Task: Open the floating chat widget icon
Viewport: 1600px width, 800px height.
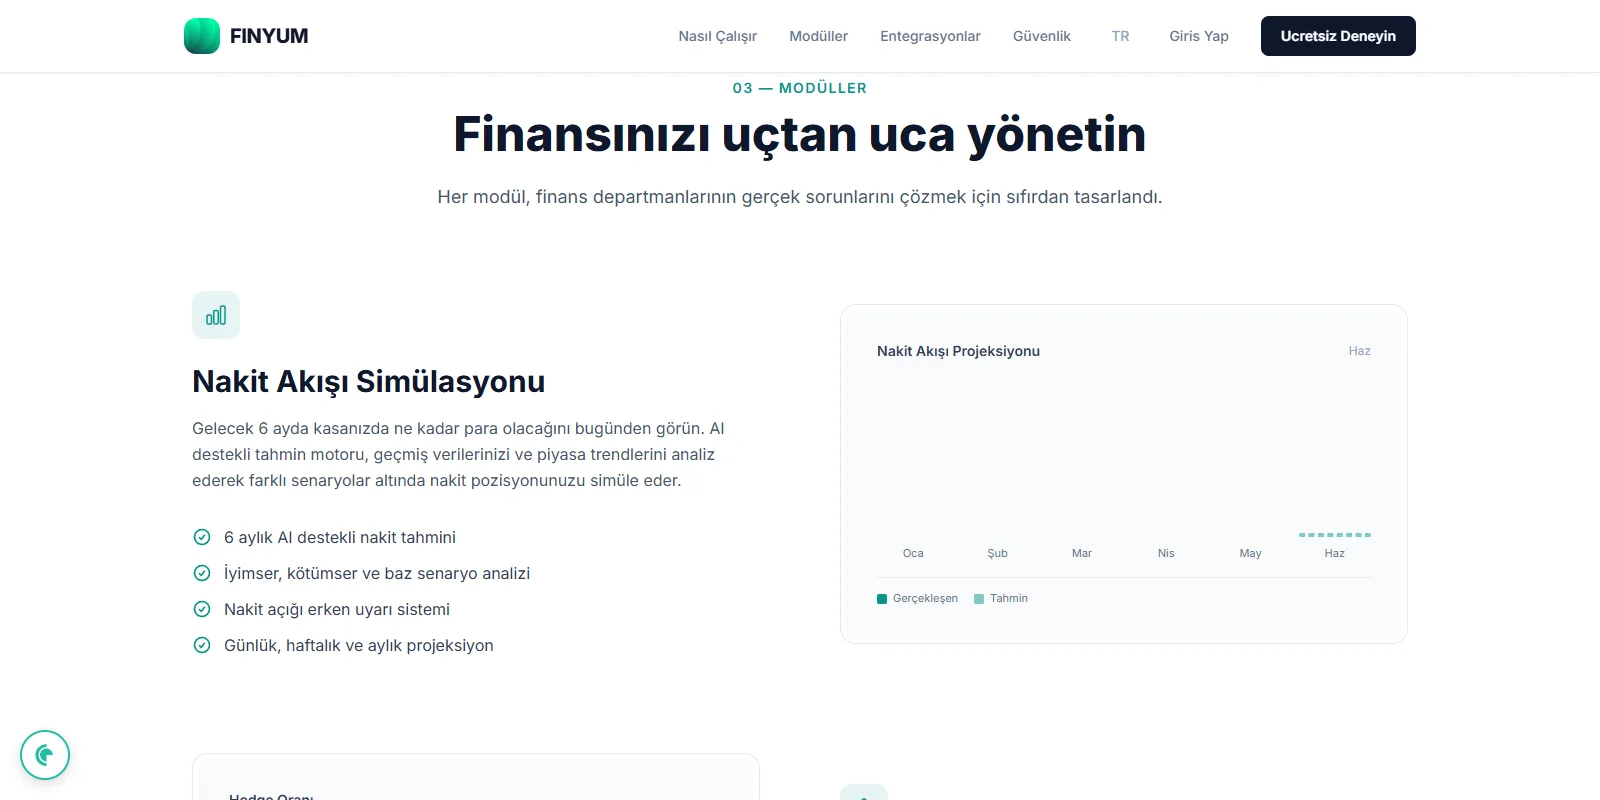Action: [45, 755]
